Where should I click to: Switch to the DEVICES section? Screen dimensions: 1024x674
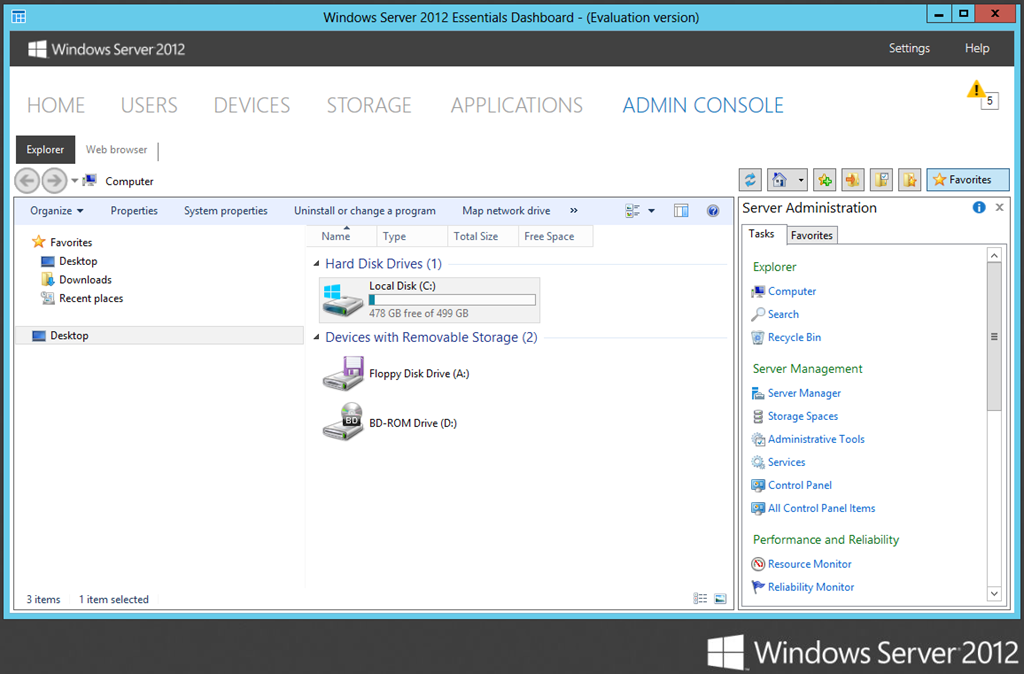pyautogui.click(x=252, y=105)
